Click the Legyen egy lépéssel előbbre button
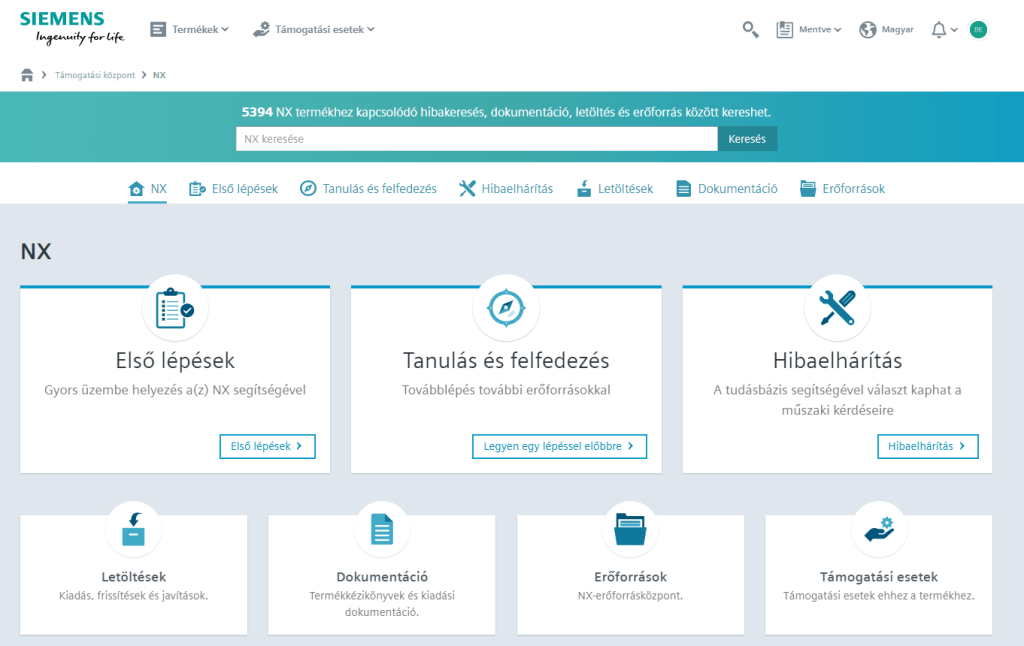This screenshot has width=1024, height=646. click(559, 446)
